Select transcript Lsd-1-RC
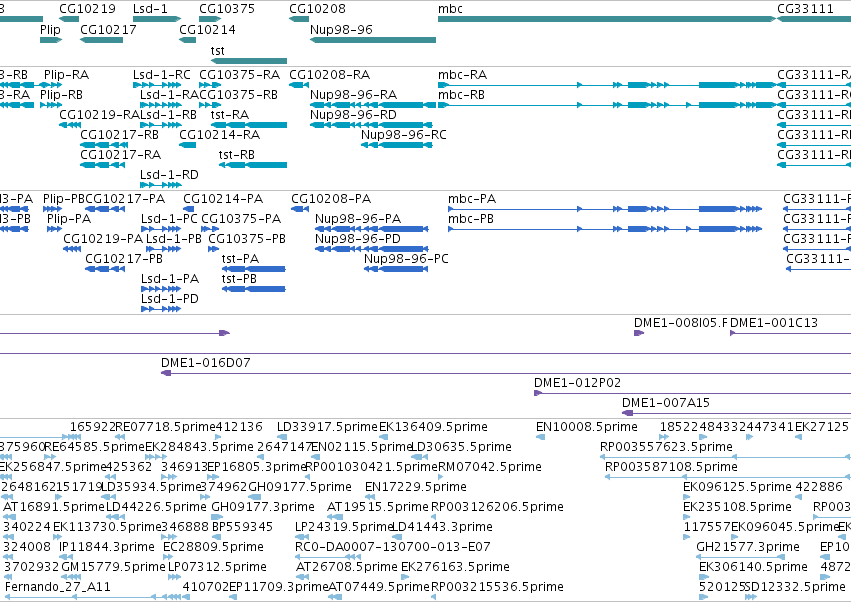This screenshot has width=851, height=602. coord(157,85)
